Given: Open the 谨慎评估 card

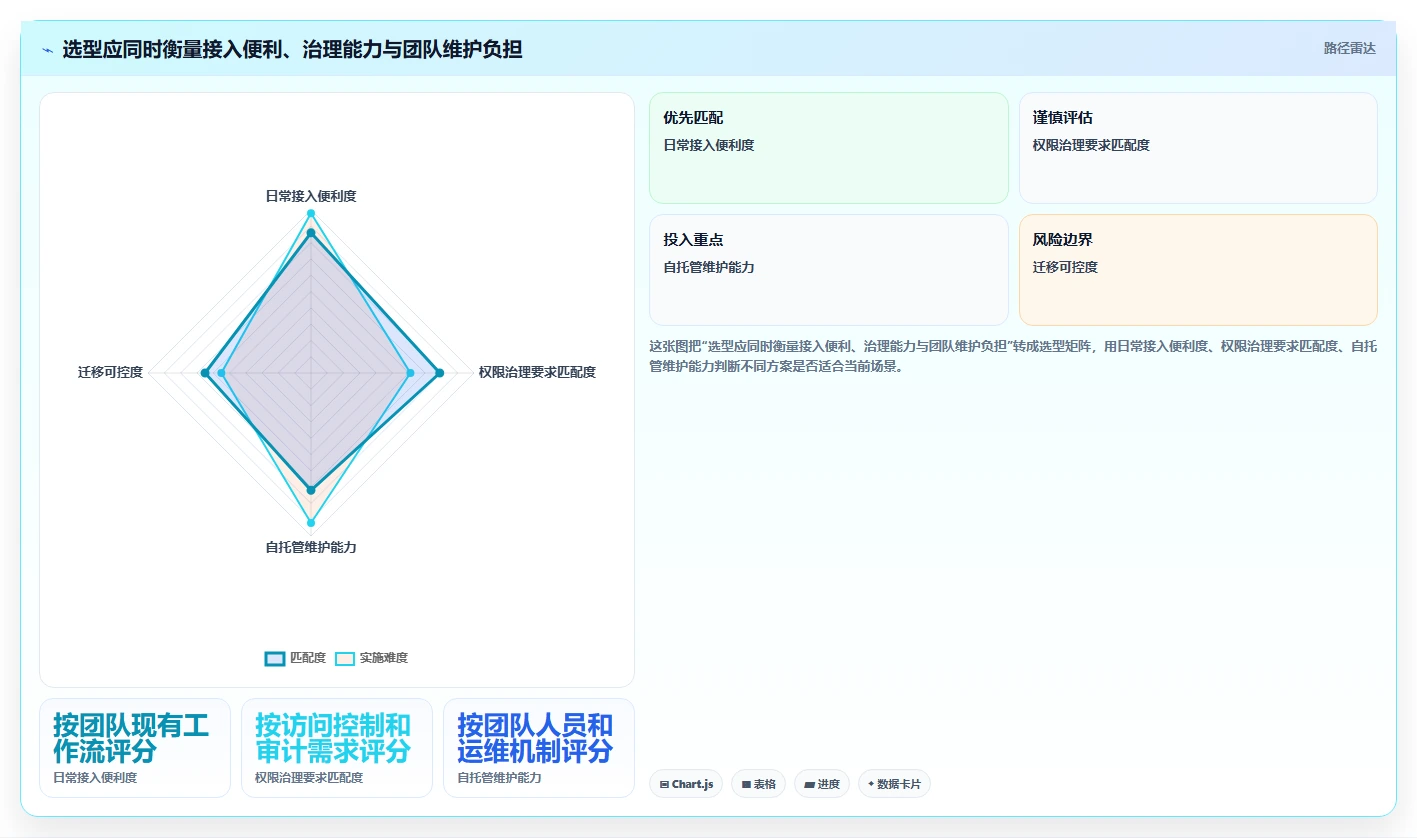Looking at the screenshot, I should pyautogui.click(x=1198, y=148).
